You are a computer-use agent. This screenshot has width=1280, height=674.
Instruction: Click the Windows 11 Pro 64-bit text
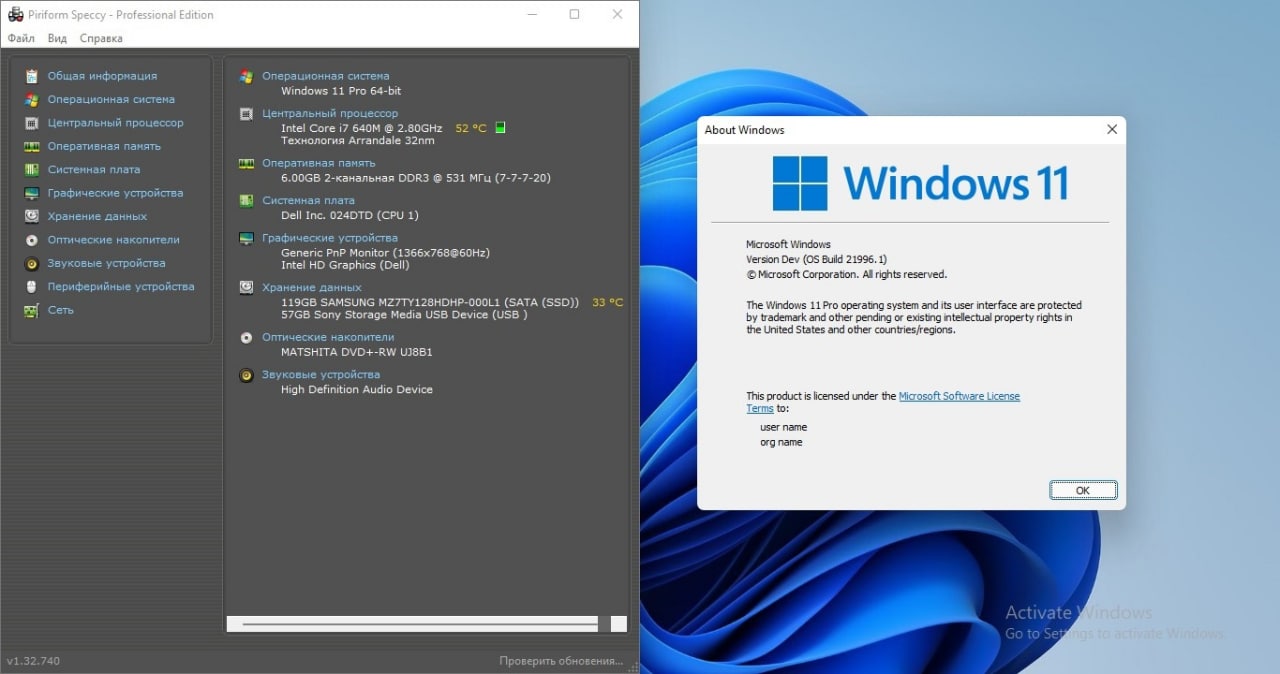click(x=341, y=91)
